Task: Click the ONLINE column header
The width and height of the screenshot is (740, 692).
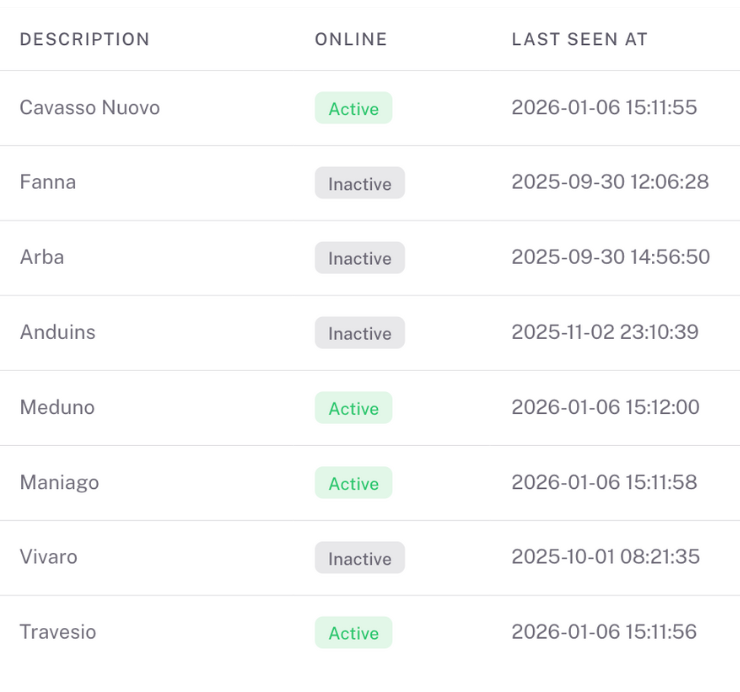Action: [x=350, y=40]
